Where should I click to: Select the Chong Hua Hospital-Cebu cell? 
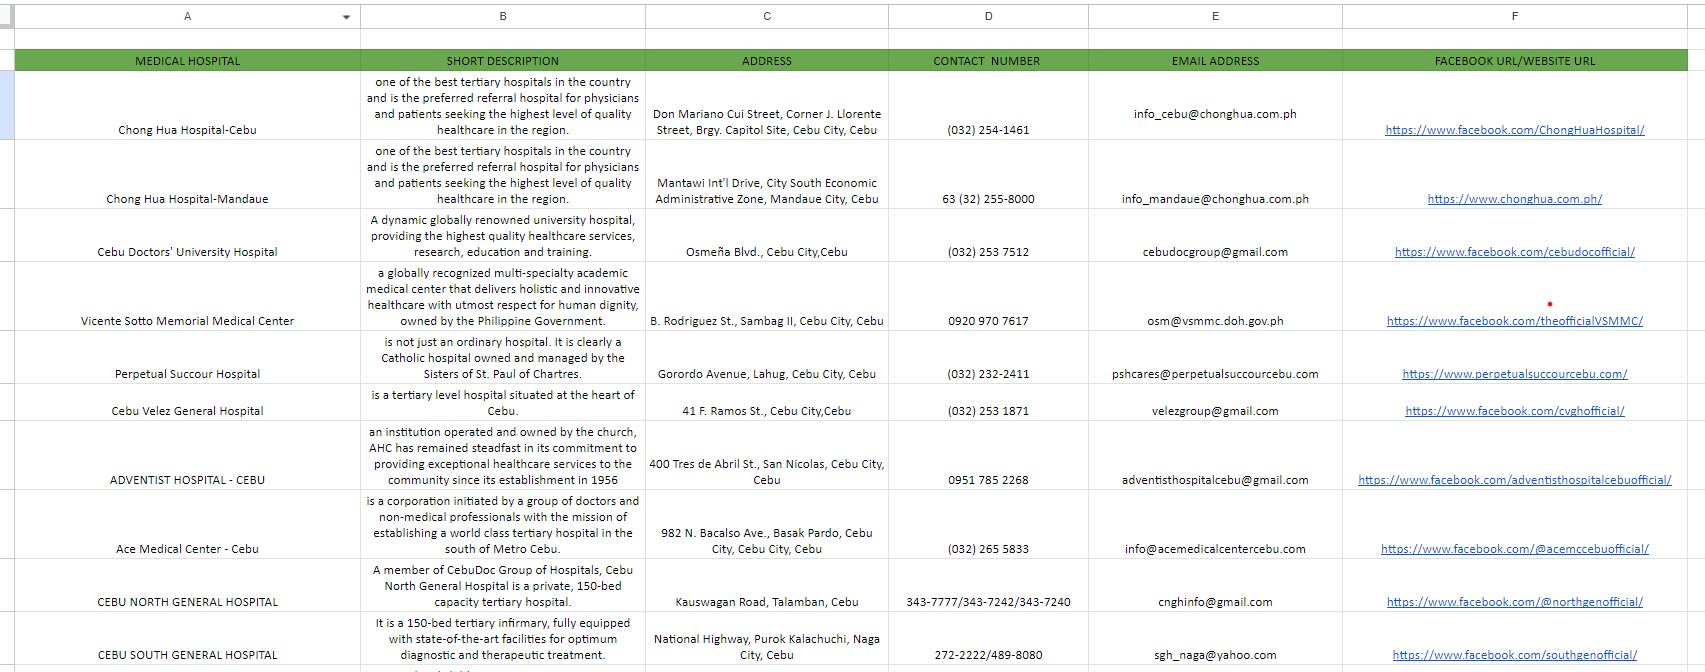pyautogui.click(x=188, y=106)
